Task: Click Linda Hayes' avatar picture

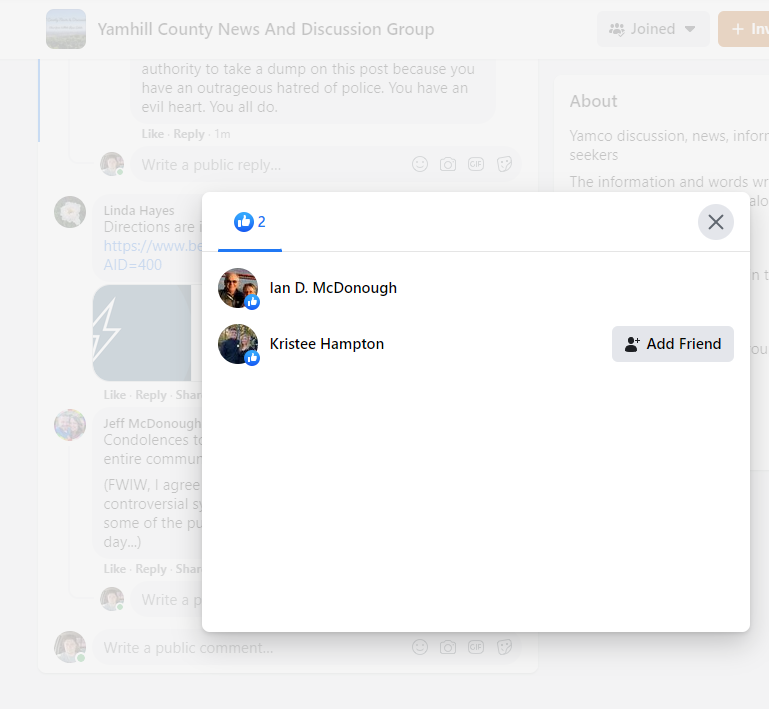Action: coord(70,212)
